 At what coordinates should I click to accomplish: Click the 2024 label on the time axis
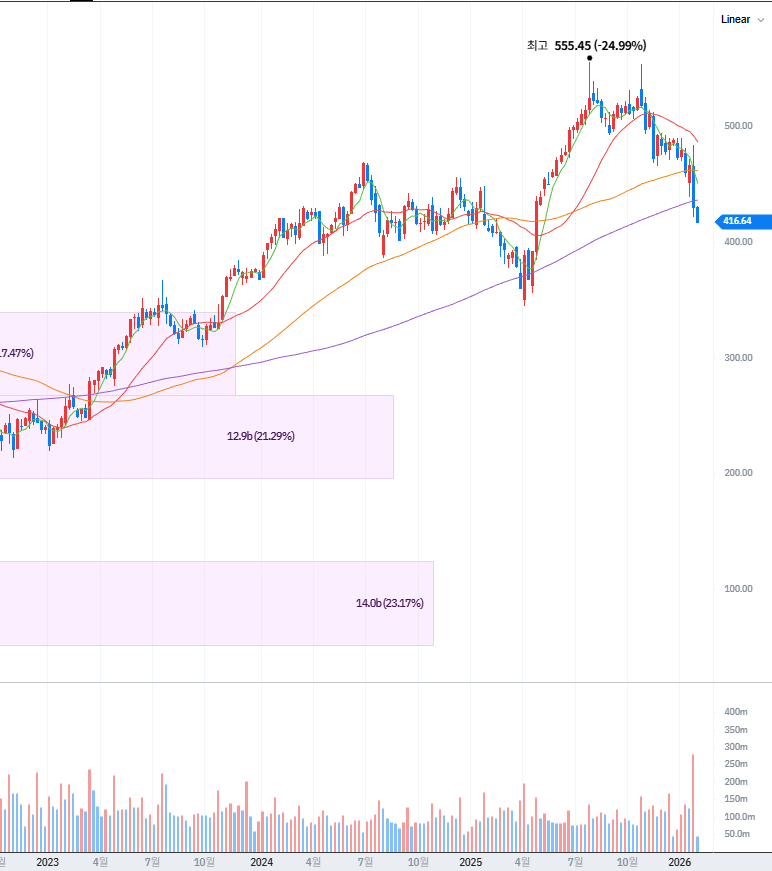click(262, 861)
